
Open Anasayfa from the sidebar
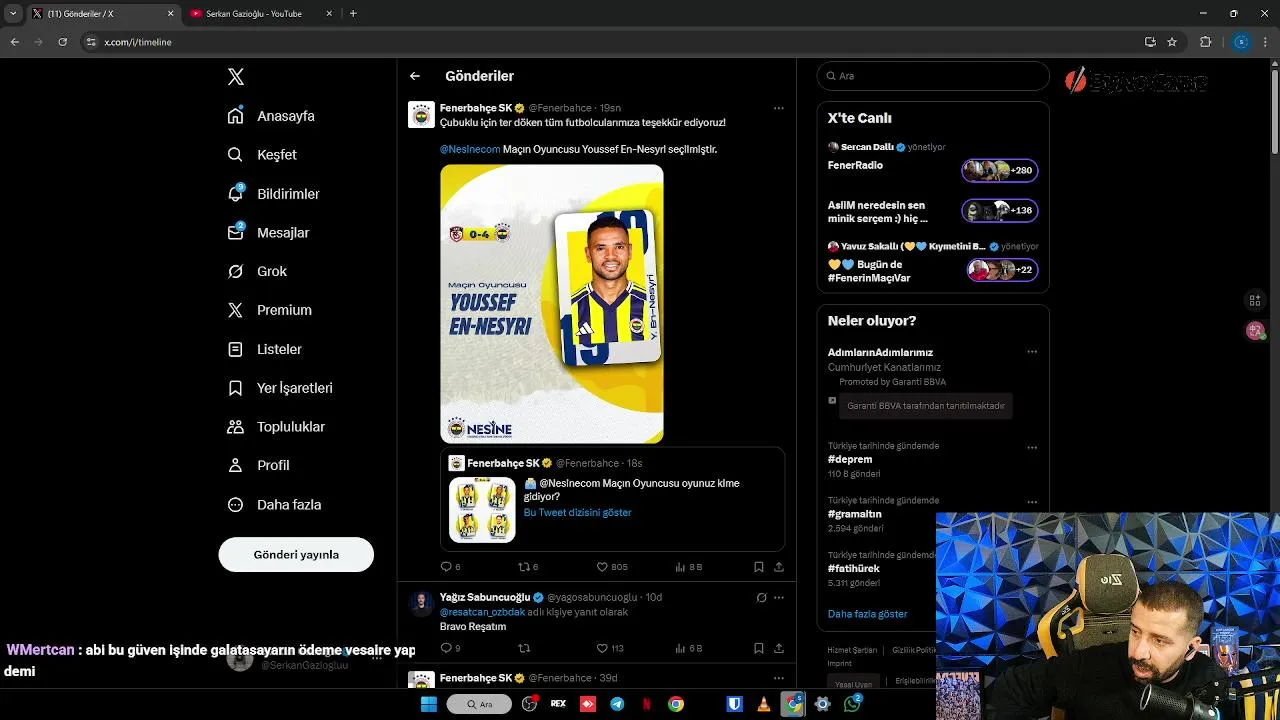(271, 116)
